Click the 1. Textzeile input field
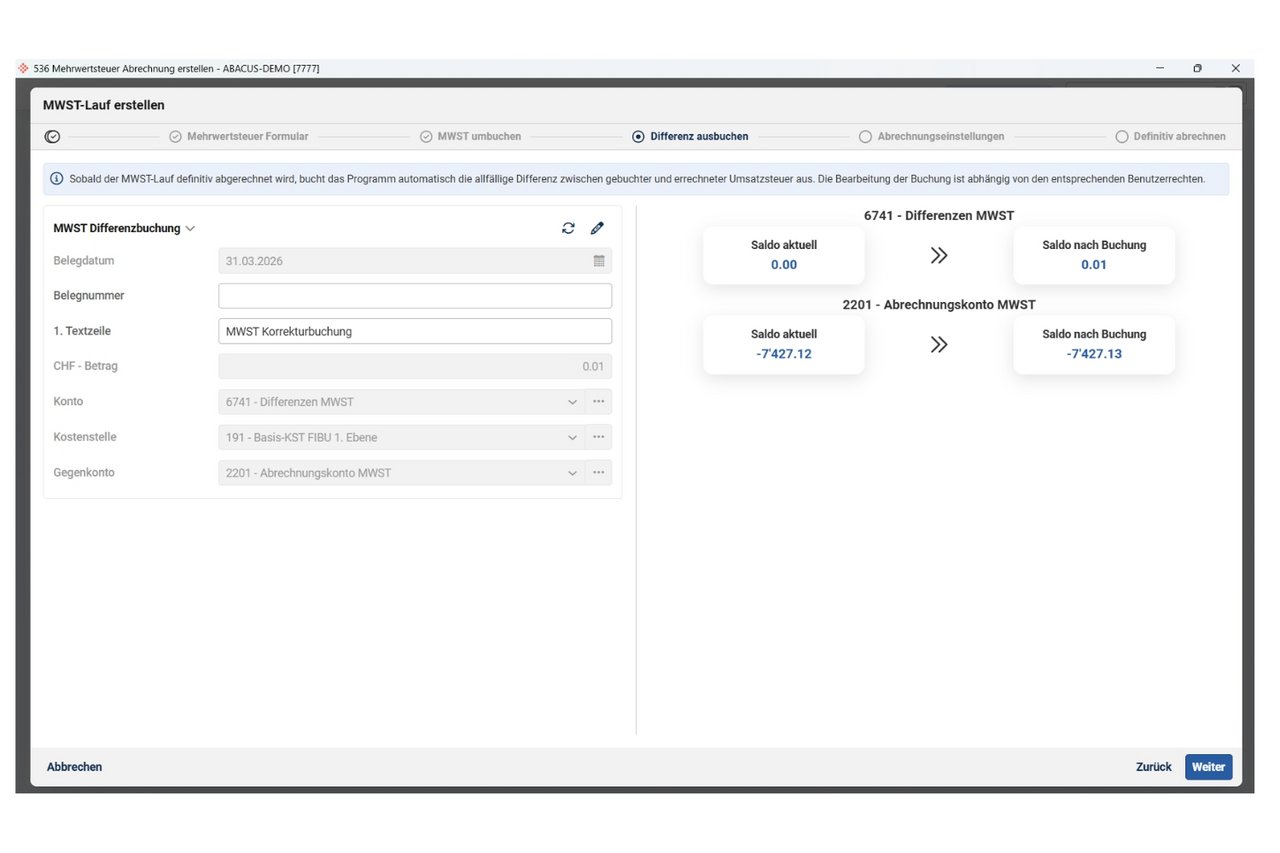 click(x=414, y=331)
